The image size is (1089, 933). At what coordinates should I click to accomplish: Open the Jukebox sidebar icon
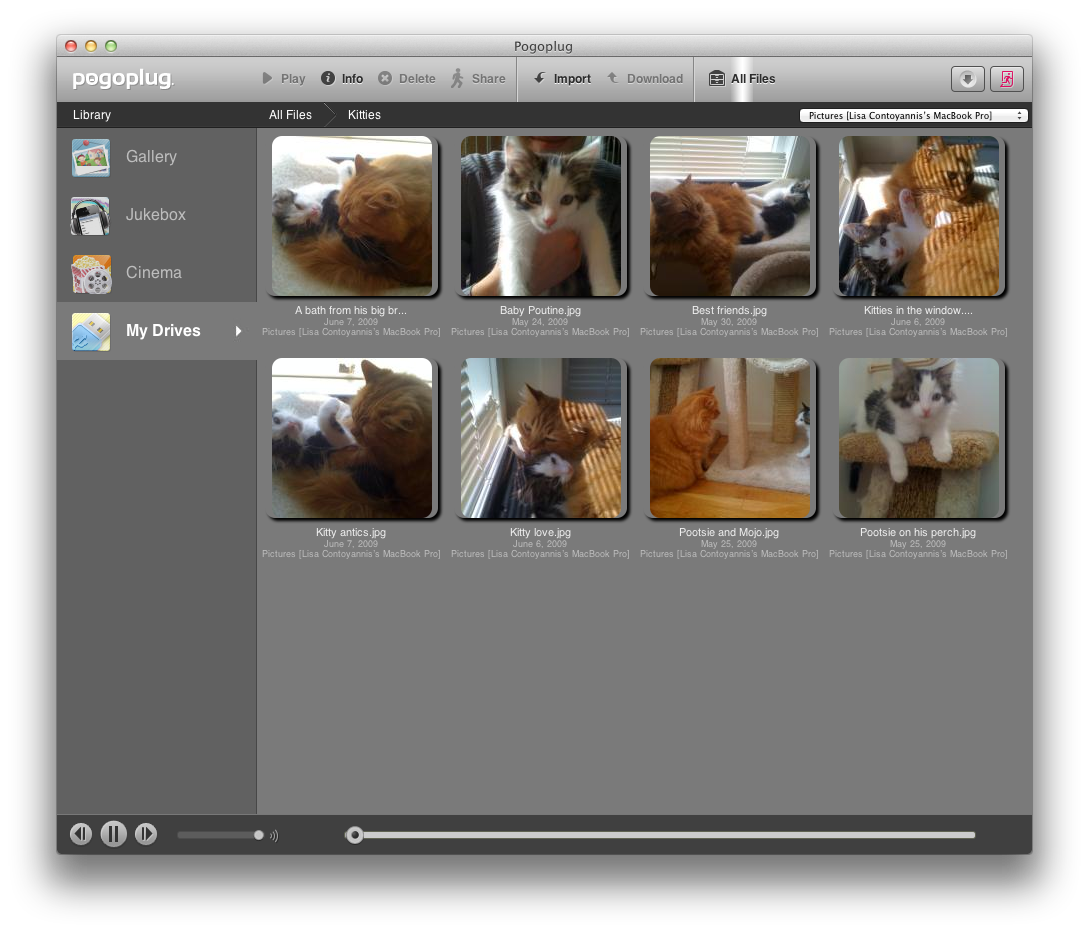pyautogui.click(x=91, y=216)
